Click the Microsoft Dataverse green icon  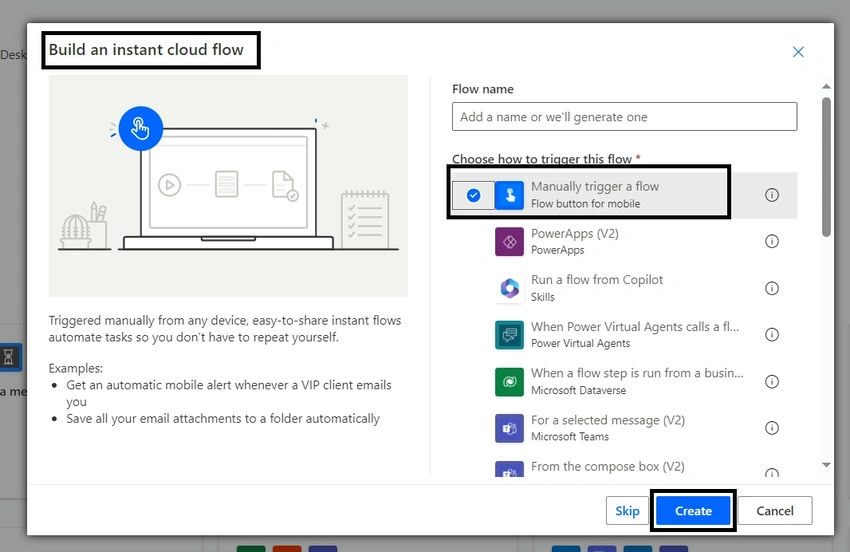pyautogui.click(x=510, y=382)
